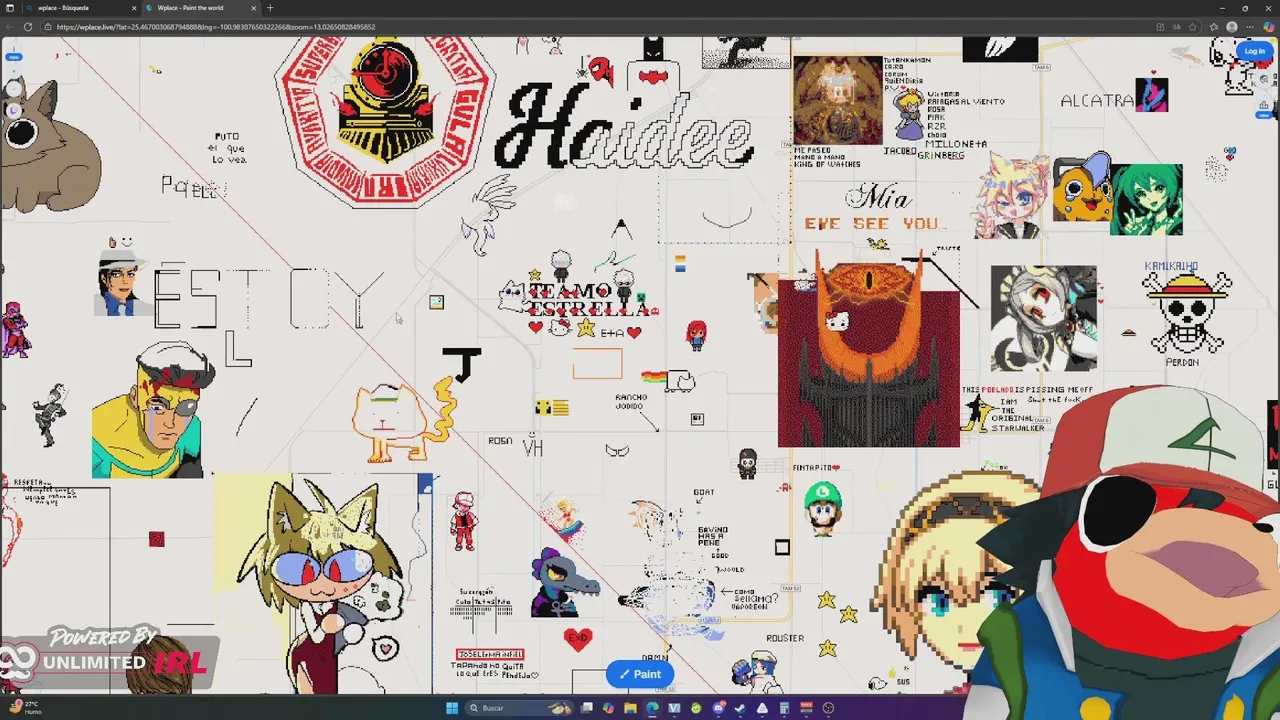
Task: Open the tab actions menu icon
Action: tap(10, 8)
